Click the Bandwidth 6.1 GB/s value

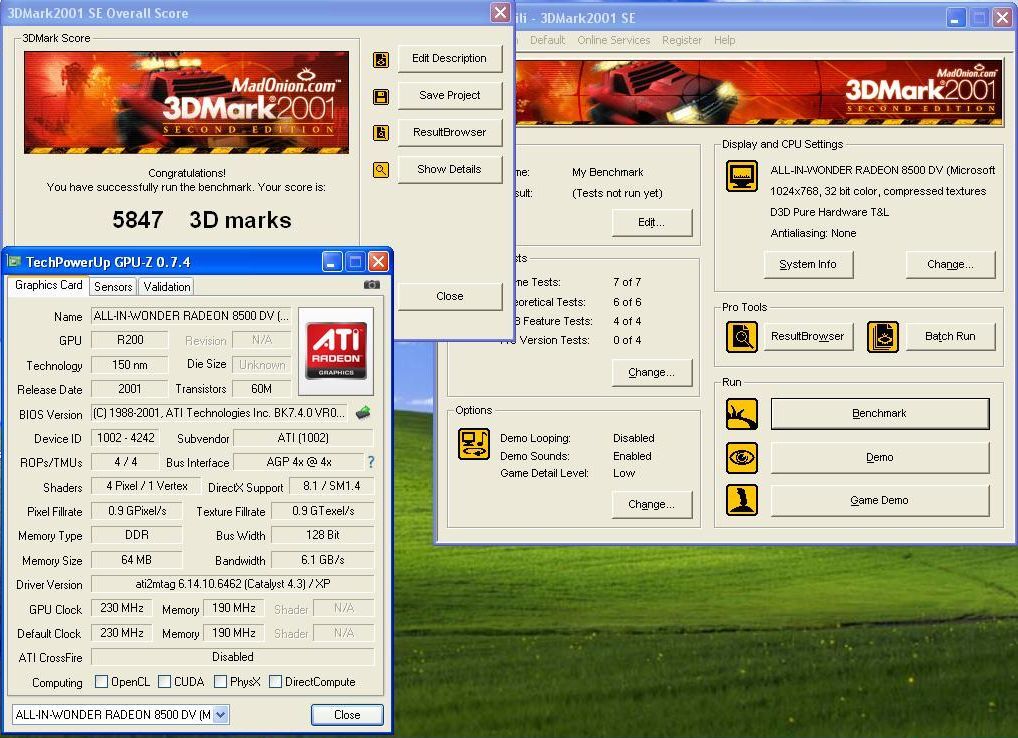pos(323,560)
